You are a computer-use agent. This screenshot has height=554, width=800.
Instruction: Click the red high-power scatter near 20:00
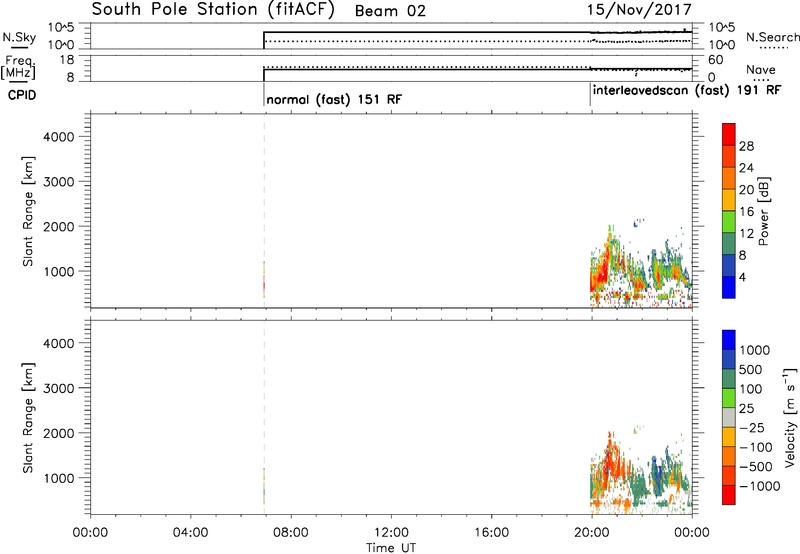600,273
